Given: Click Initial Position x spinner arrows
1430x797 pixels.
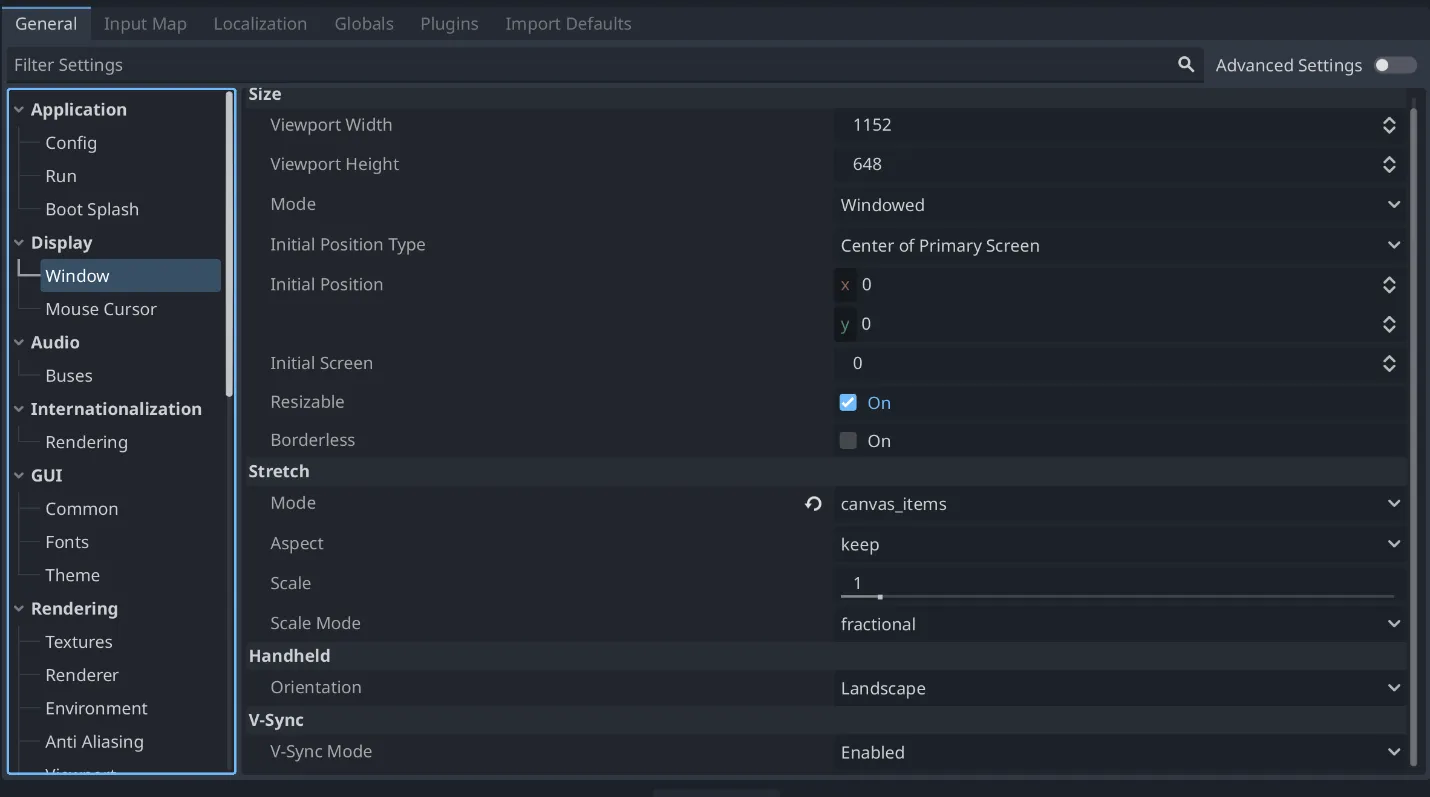Looking at the screenshot, I should click(1389, 285).
